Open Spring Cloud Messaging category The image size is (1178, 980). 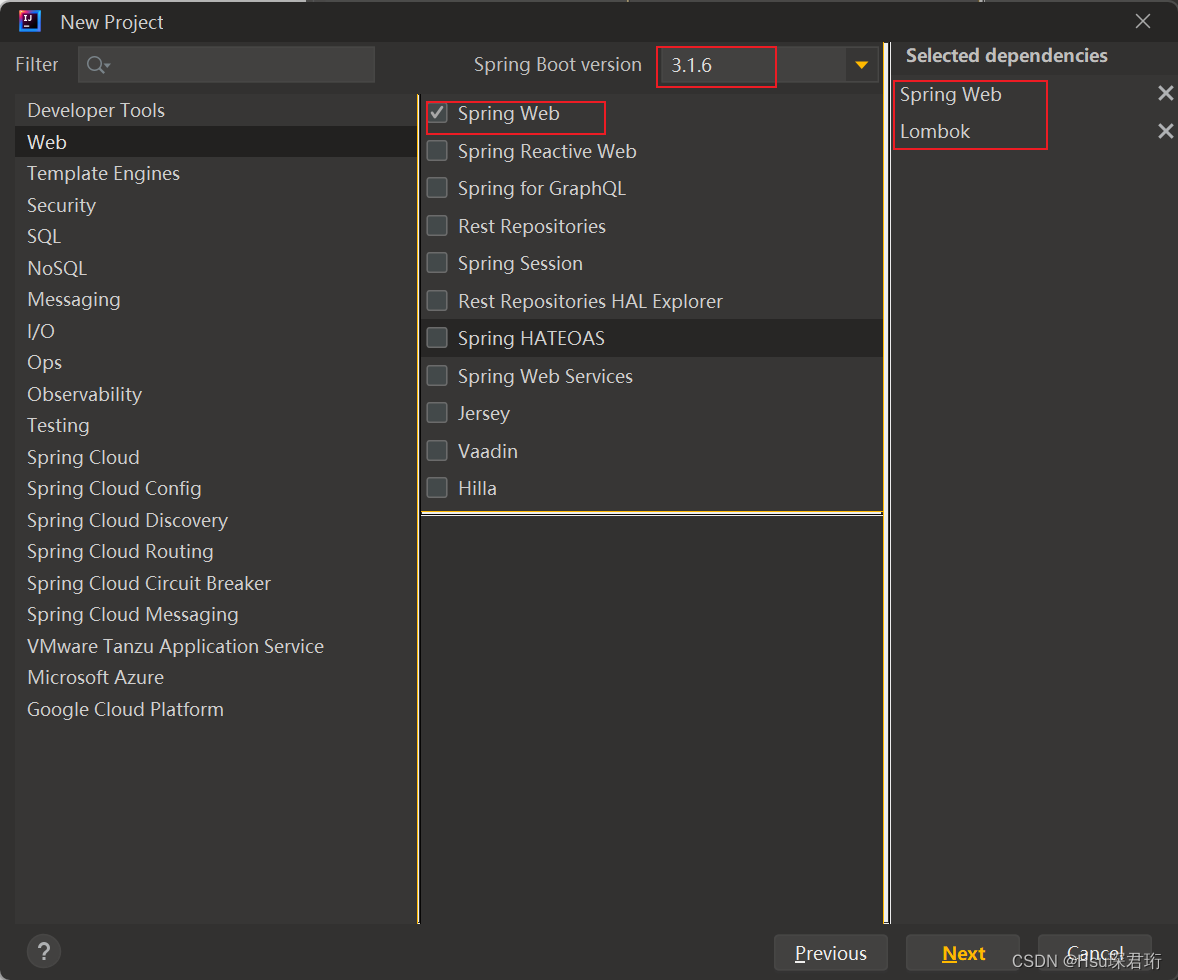216,616
